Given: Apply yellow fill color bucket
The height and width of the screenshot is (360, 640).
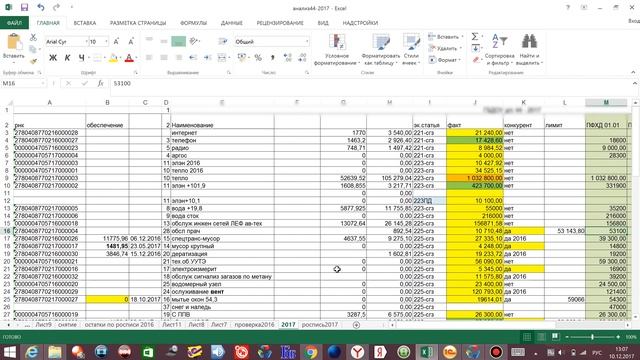Looking at the screenshot, I should point(113,58).
